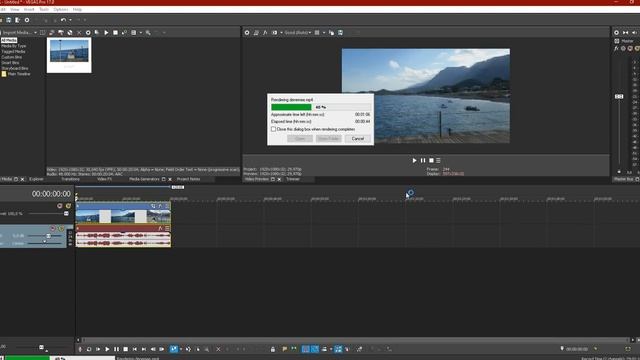Switch to the Explorer tab
The height and width of the screenshot is (360, 640).
coord(36,179)
